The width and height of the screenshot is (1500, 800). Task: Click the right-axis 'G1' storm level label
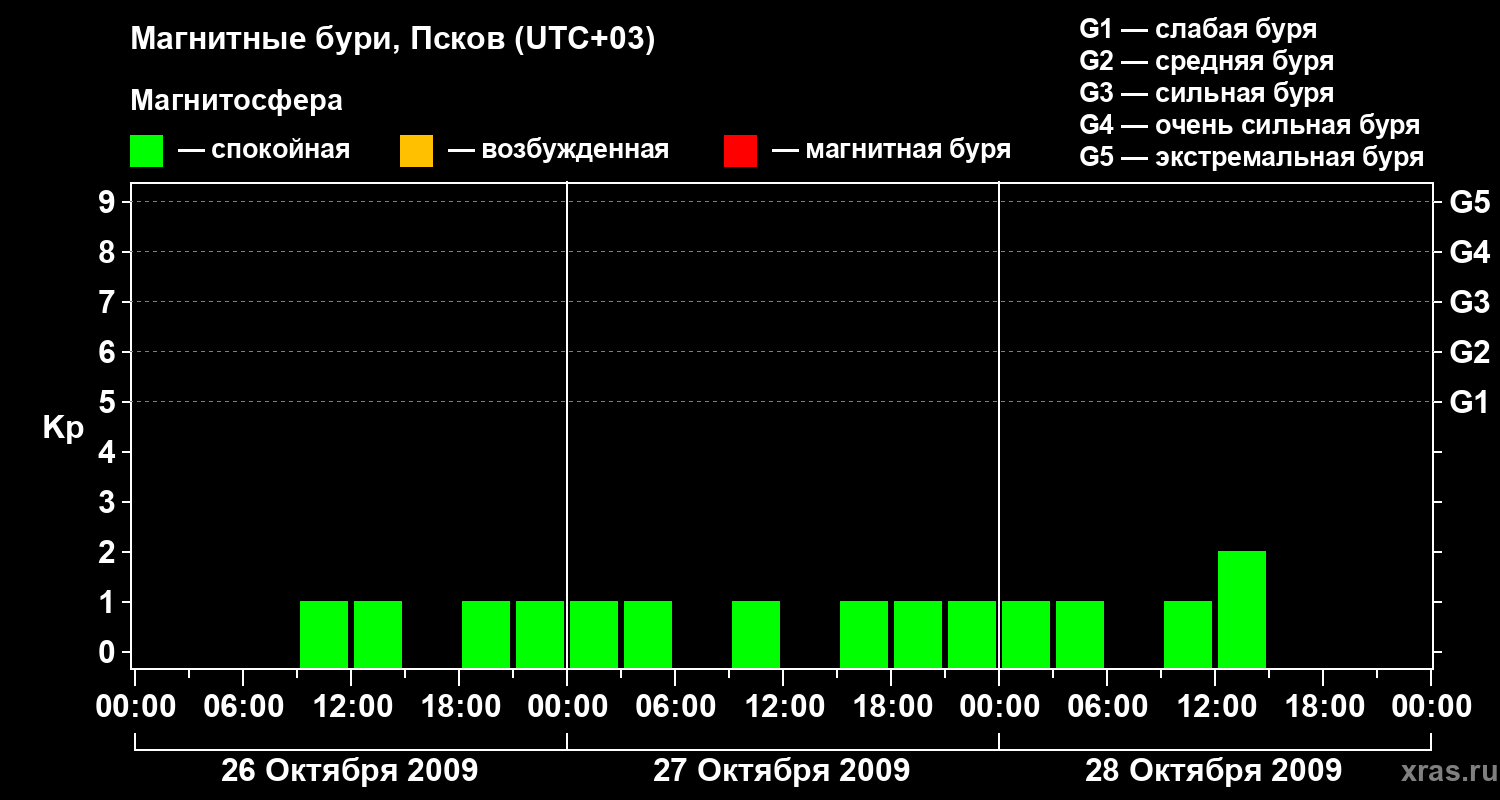pyautogui.click(x=1469, y=402)
